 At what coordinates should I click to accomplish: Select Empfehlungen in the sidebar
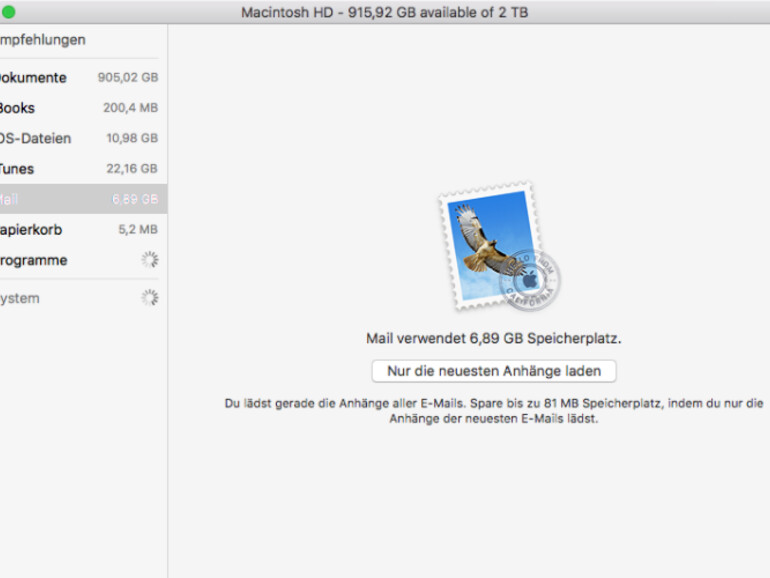pos(43,40)
